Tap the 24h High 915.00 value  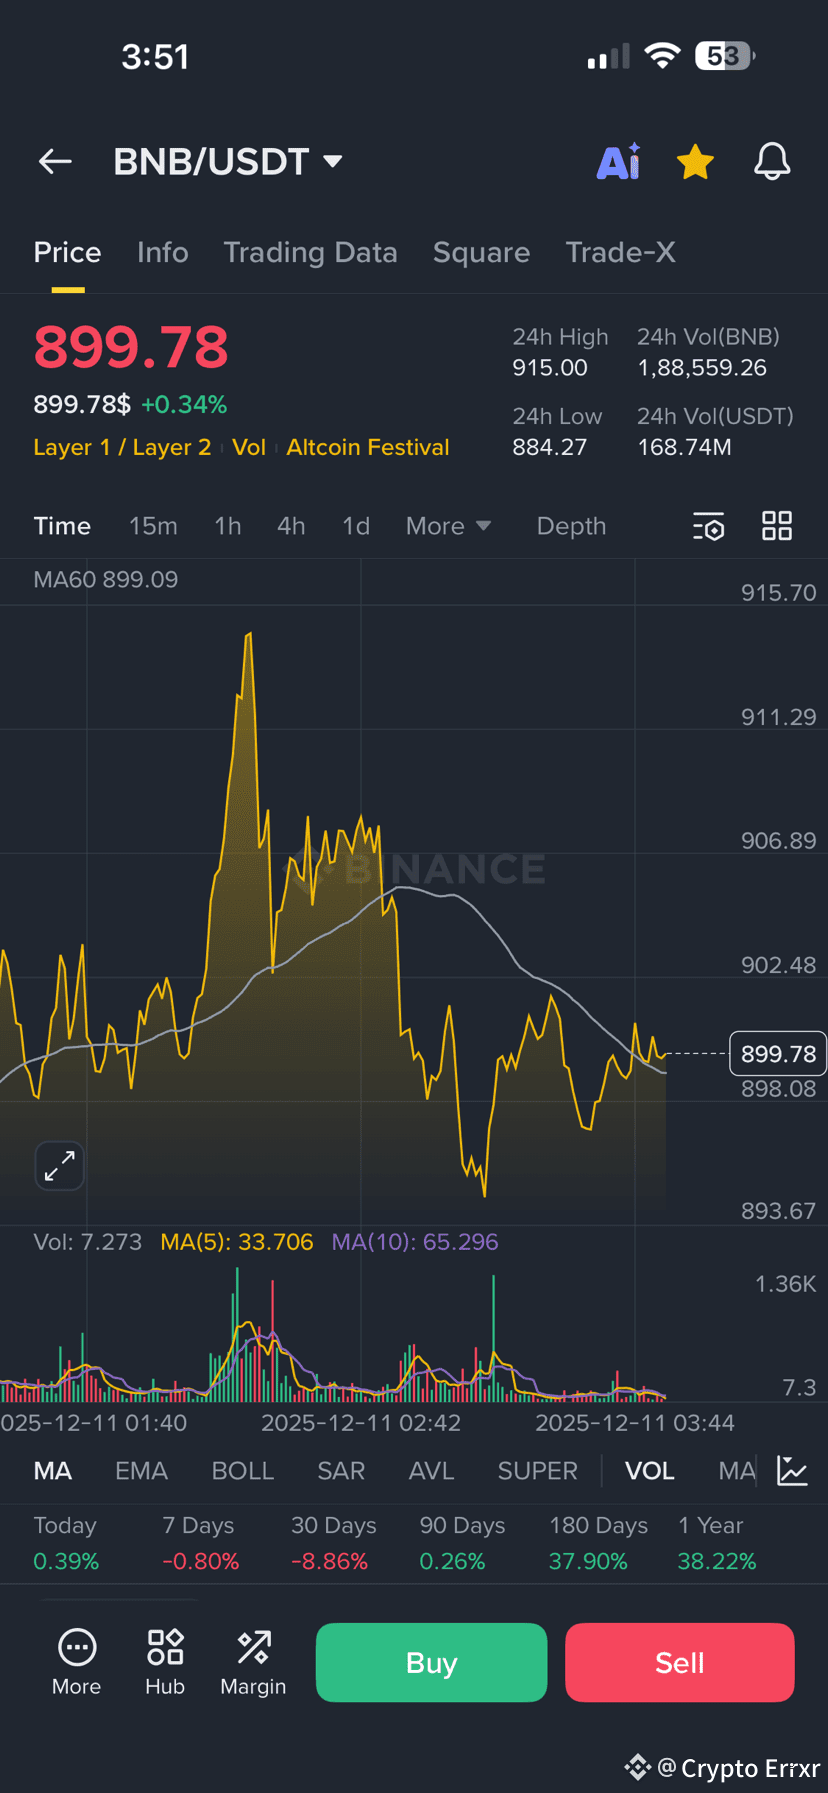[x=550, y=368]
